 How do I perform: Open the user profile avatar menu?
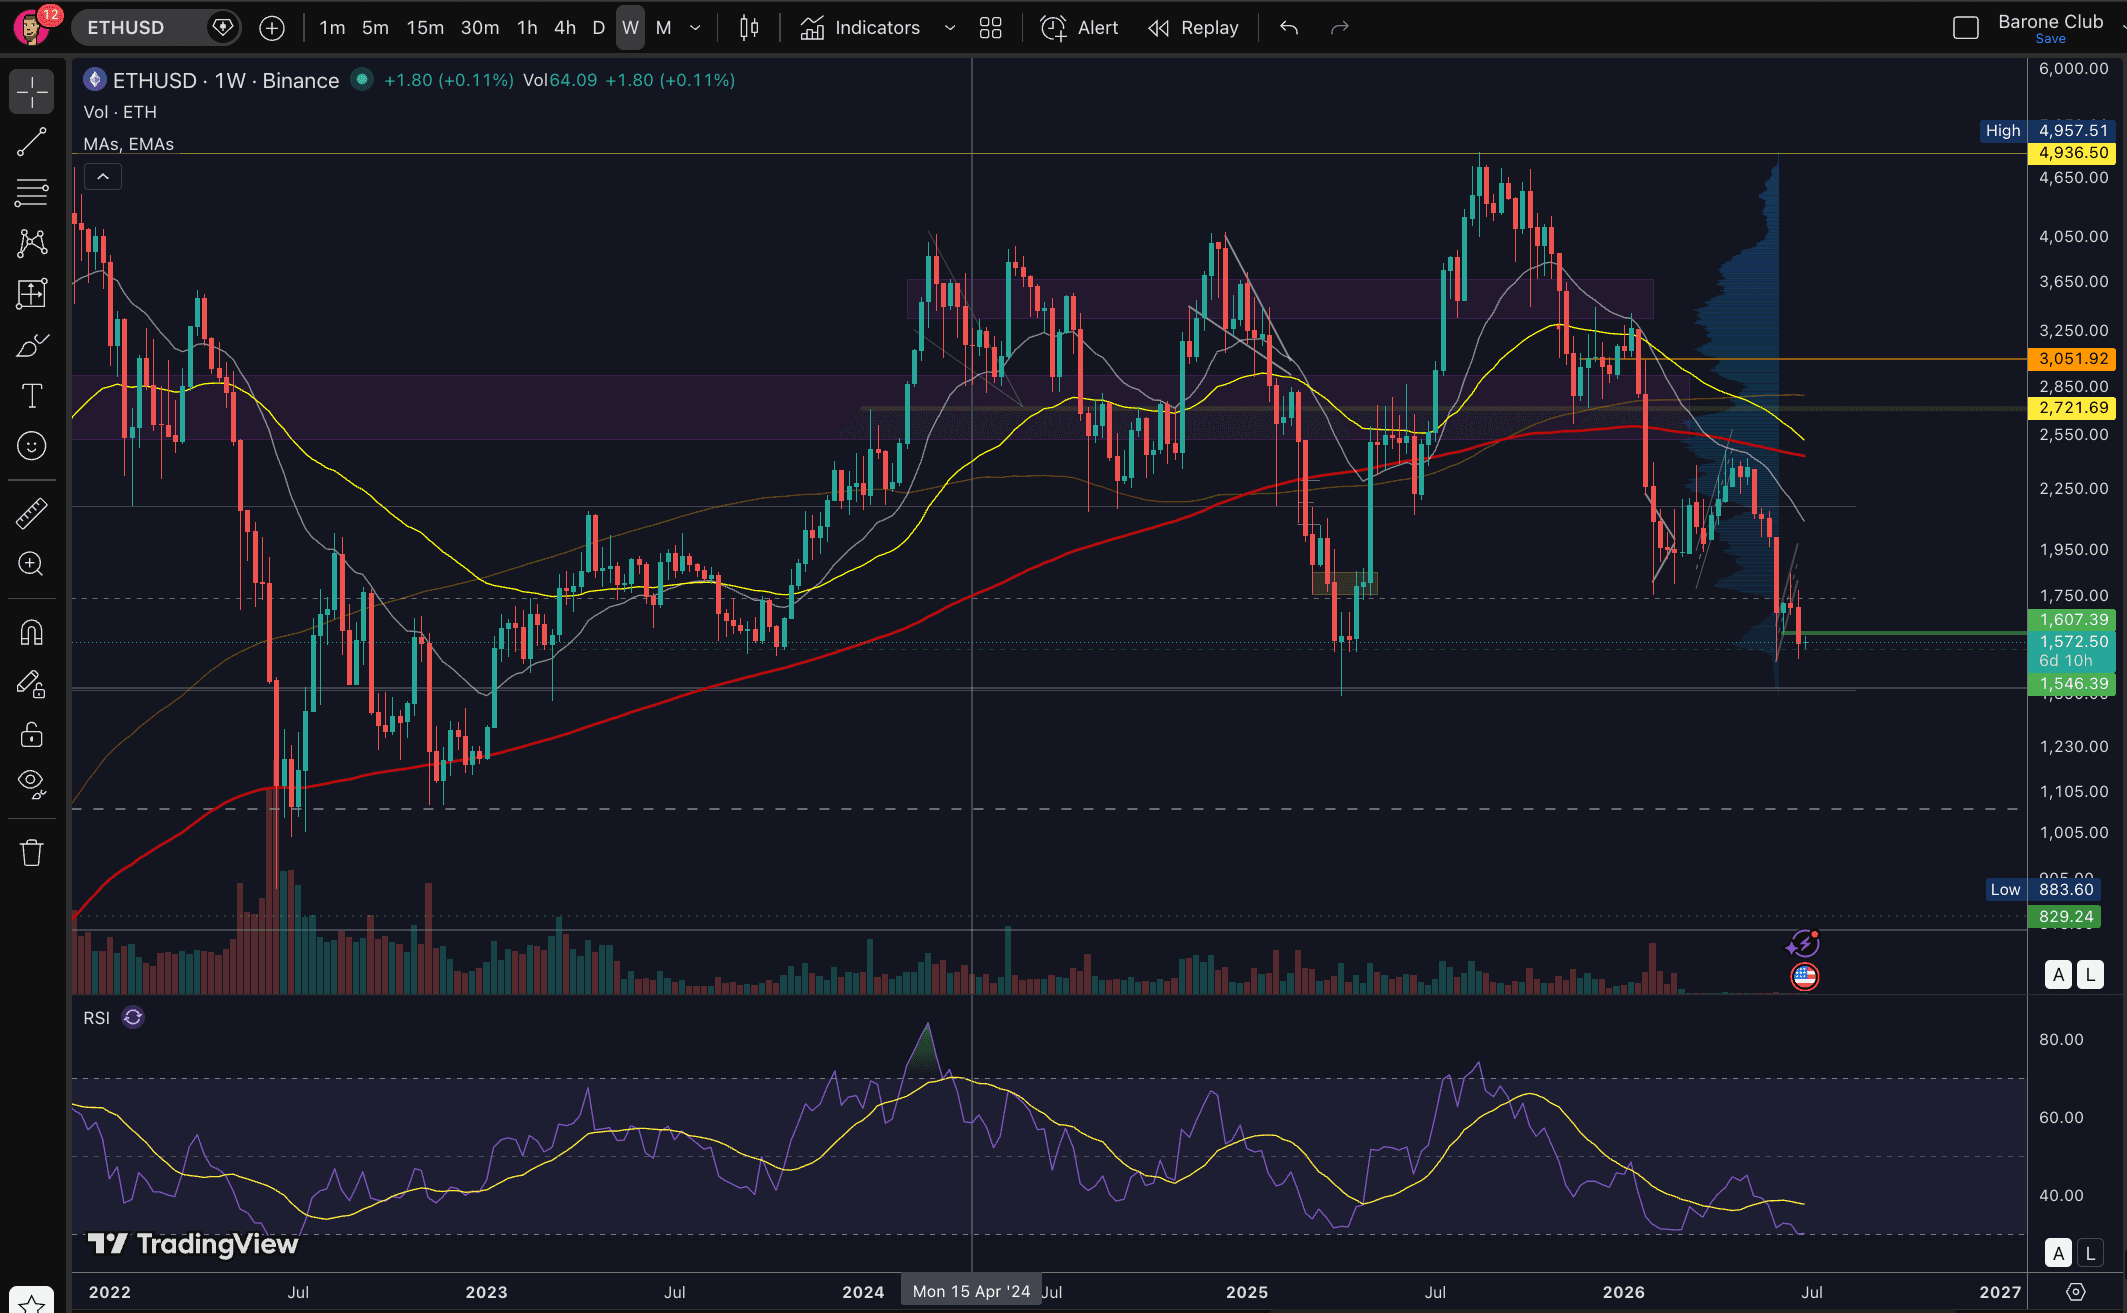32,27
